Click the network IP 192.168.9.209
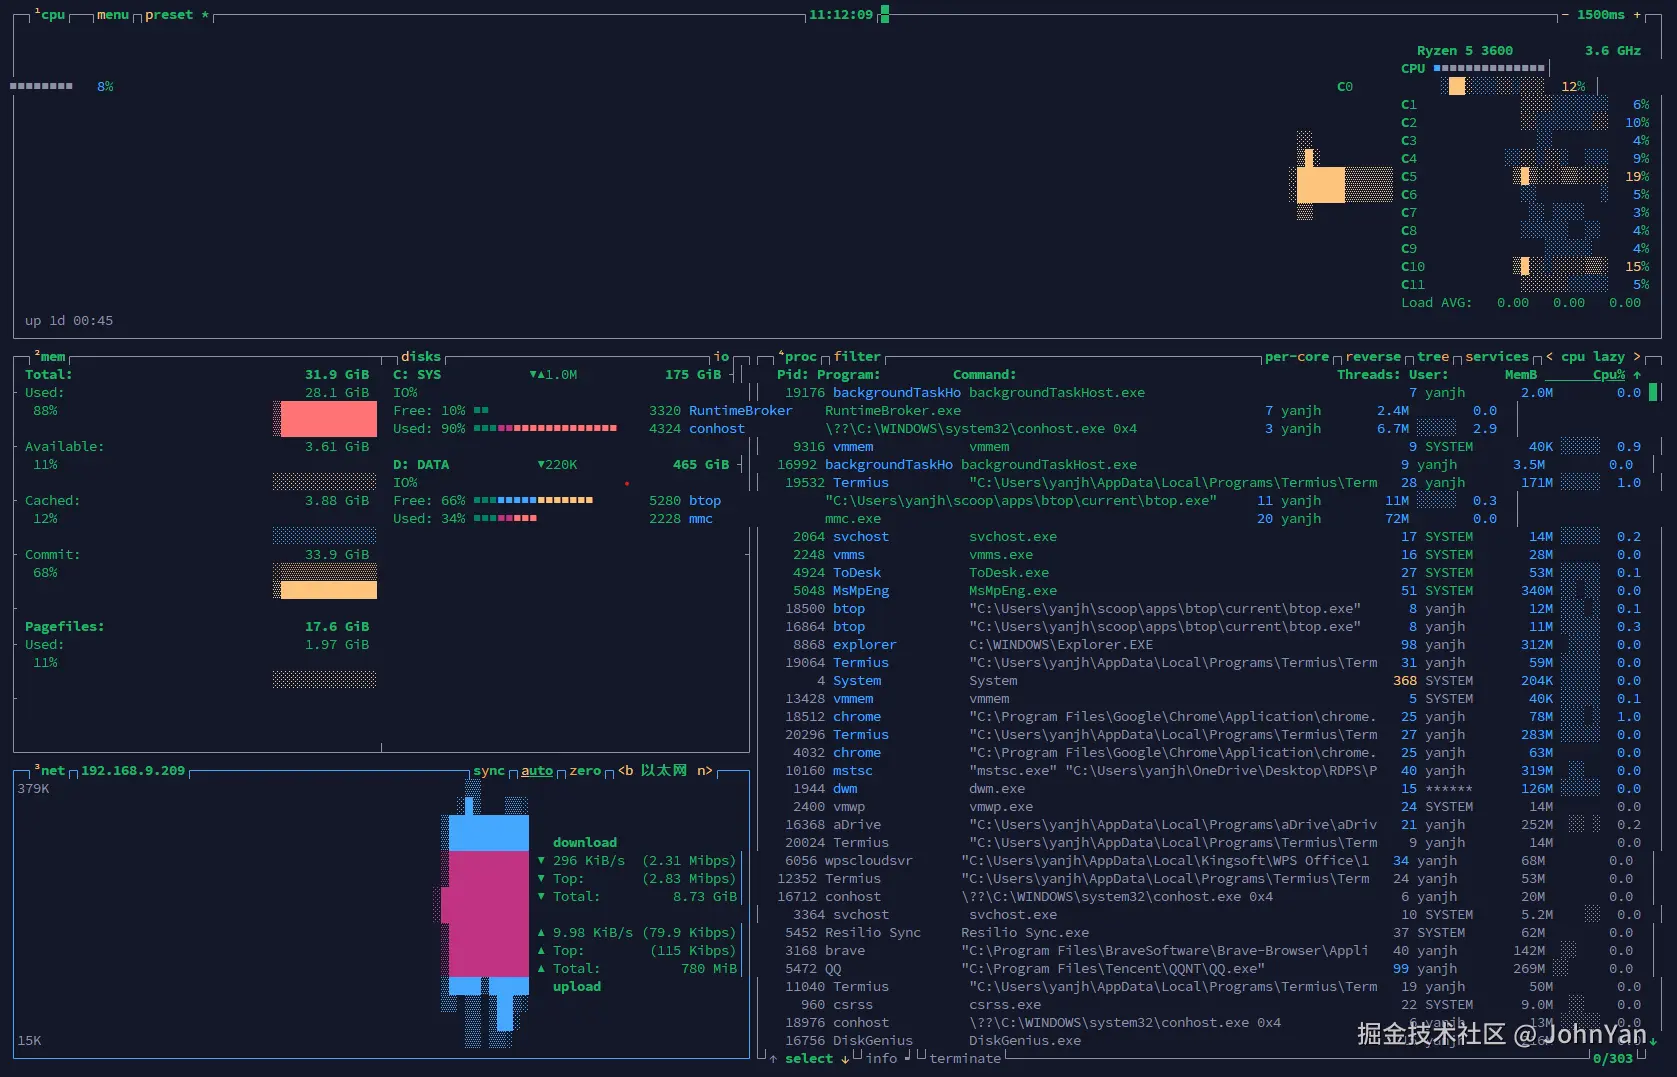 point(133,771)
